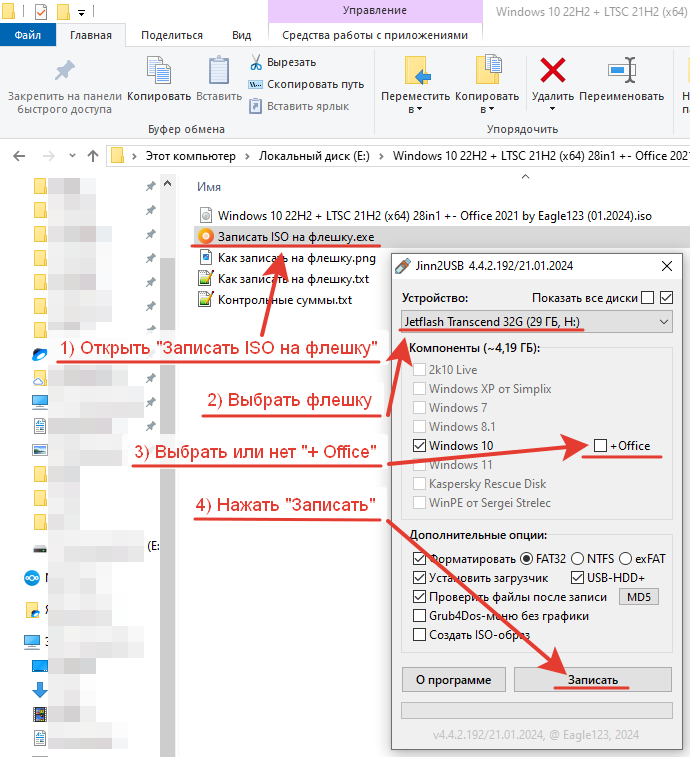Viewport: 690px width, 757px height.
Task: Open the Windows 10 ISO file
Action: click(434, 215)
